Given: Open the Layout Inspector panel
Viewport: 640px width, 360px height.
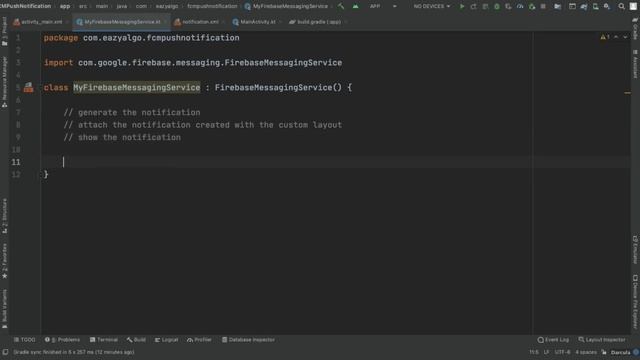Looking at the screenshot, I should coord(602,340).
